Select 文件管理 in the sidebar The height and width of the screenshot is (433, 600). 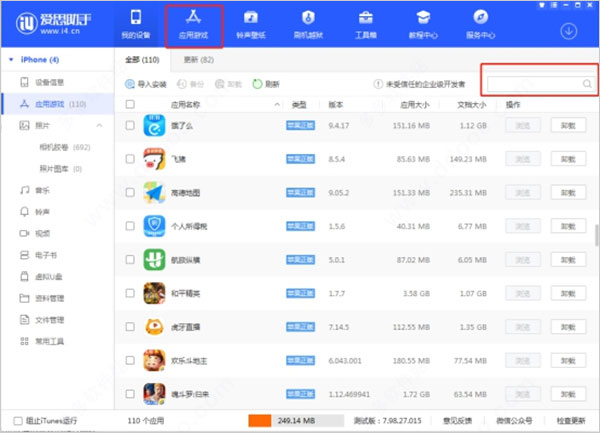(50, 319)
